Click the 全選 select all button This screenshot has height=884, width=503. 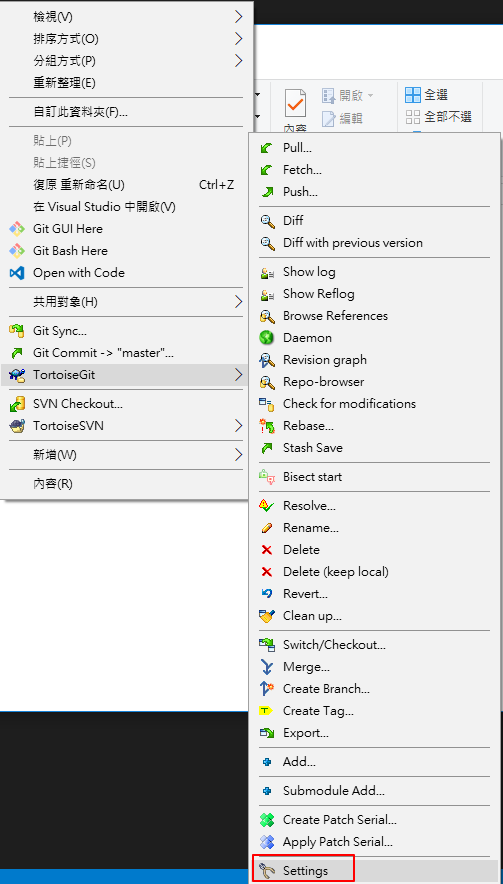point(427,95)
